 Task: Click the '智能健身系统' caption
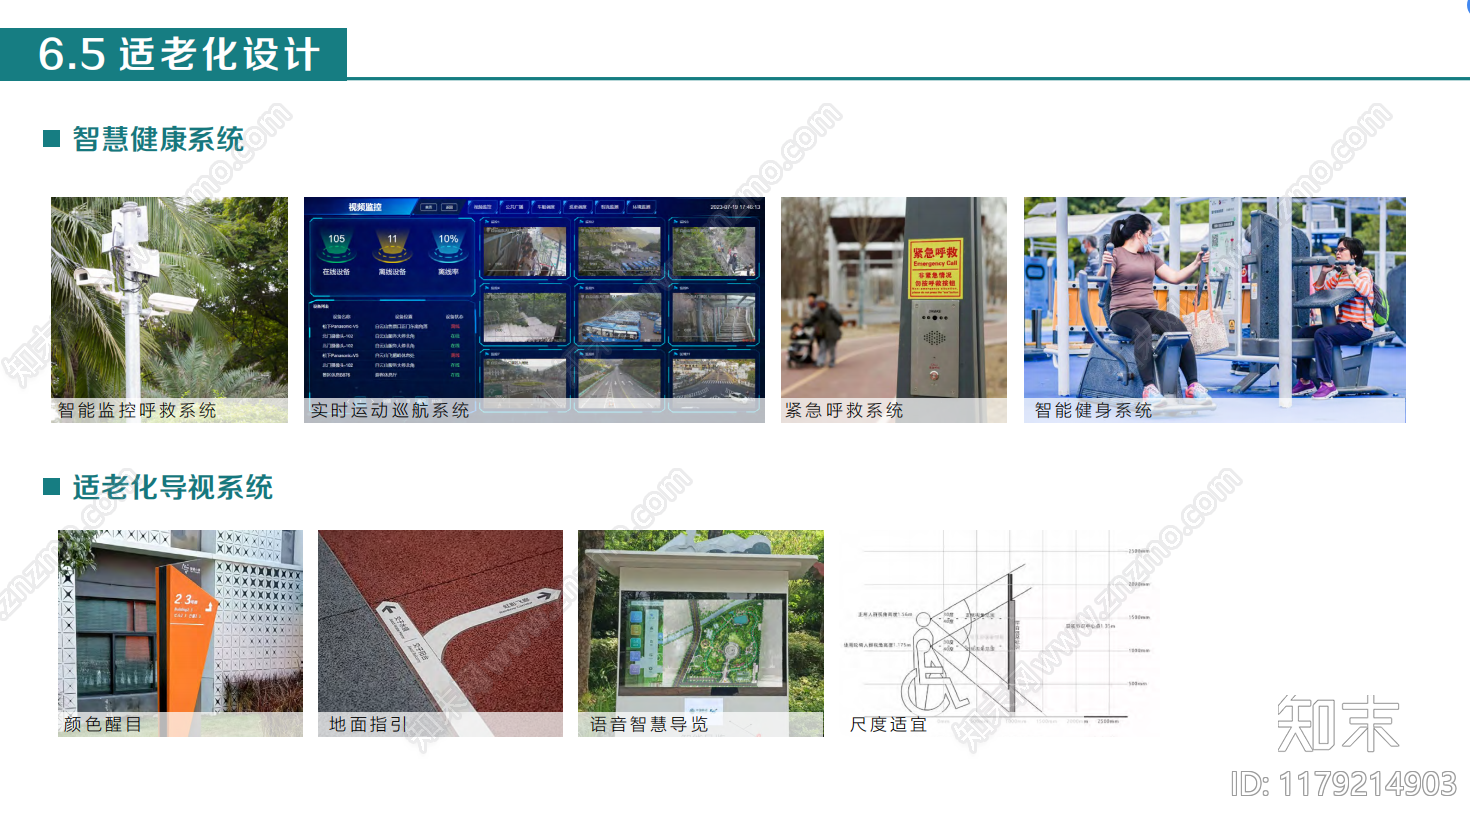[1093, 410]
